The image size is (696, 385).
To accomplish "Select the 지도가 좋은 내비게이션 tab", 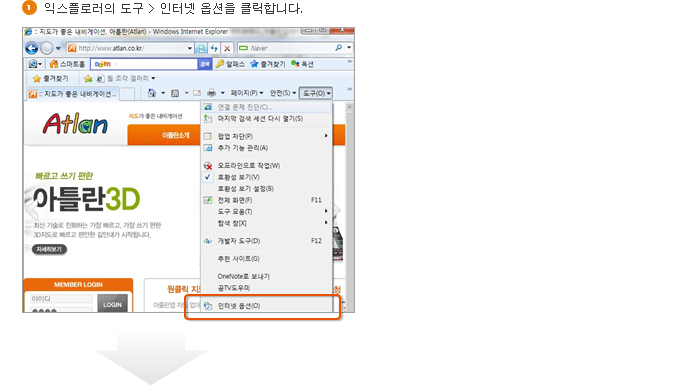I will click(x=72, y=94).
